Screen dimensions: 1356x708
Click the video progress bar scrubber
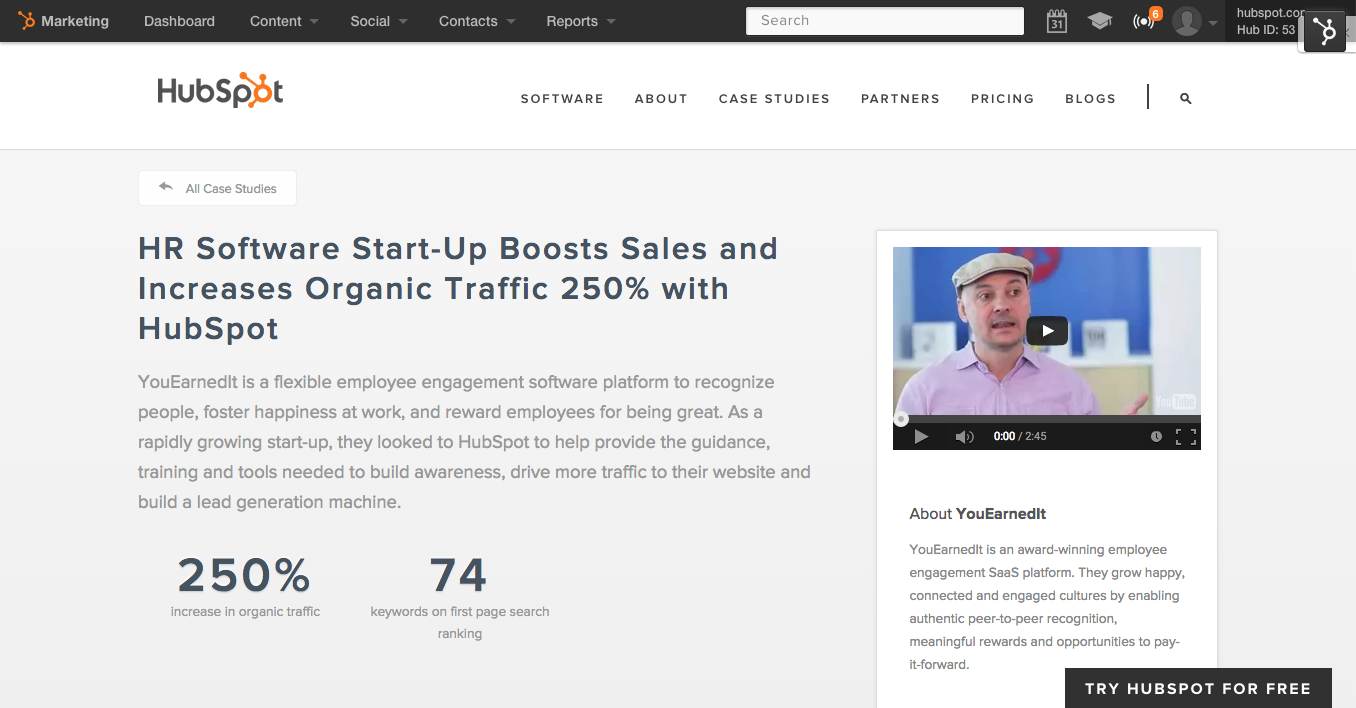[x=901, y=419]
